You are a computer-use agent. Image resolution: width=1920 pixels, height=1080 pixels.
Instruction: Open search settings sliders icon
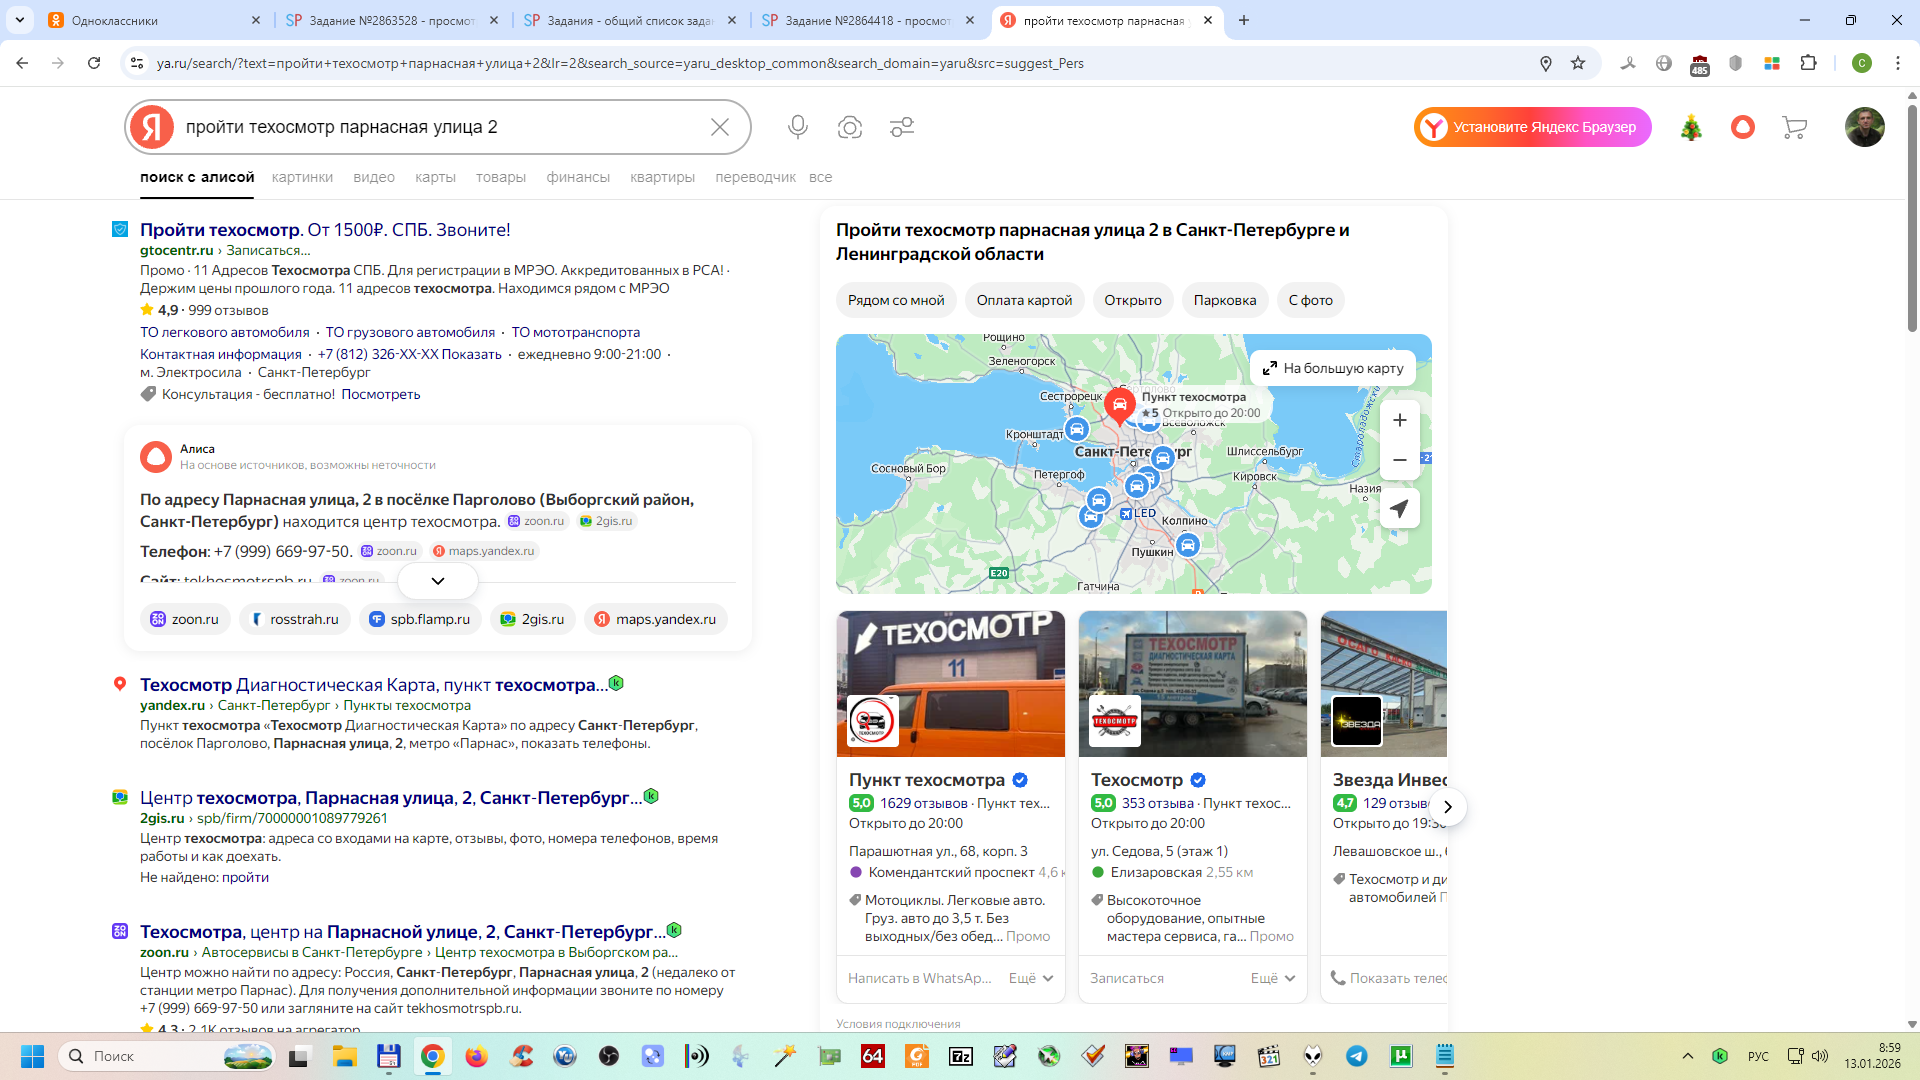(x=902, y=127)
